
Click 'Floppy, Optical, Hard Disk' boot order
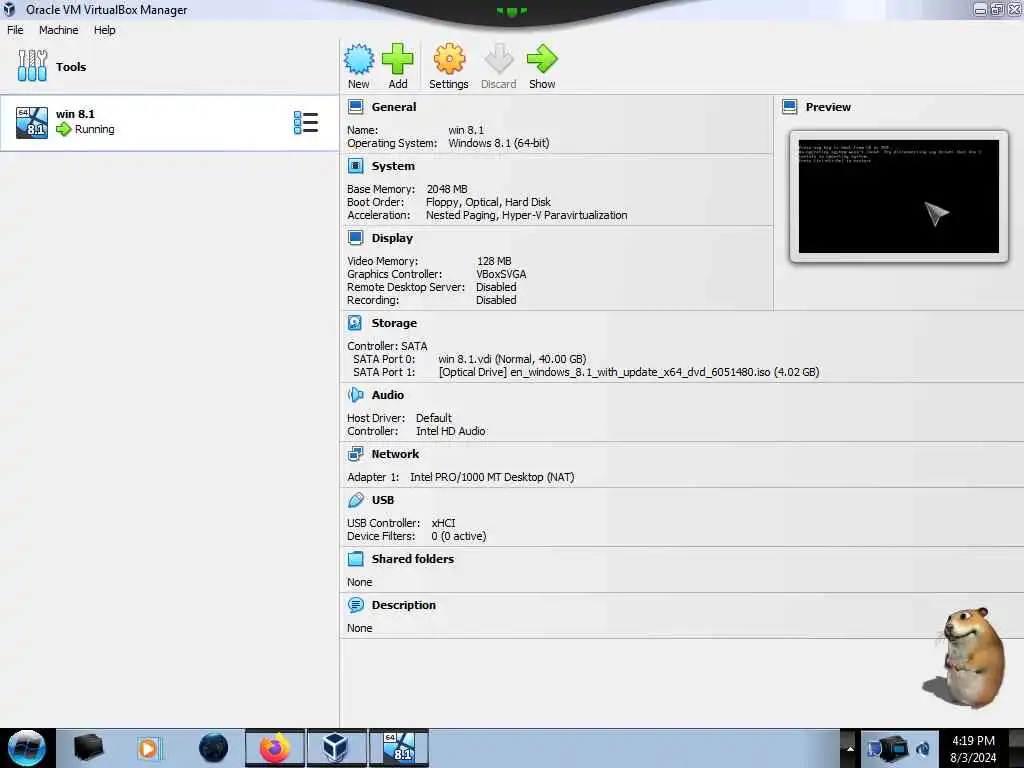(488, 202)
